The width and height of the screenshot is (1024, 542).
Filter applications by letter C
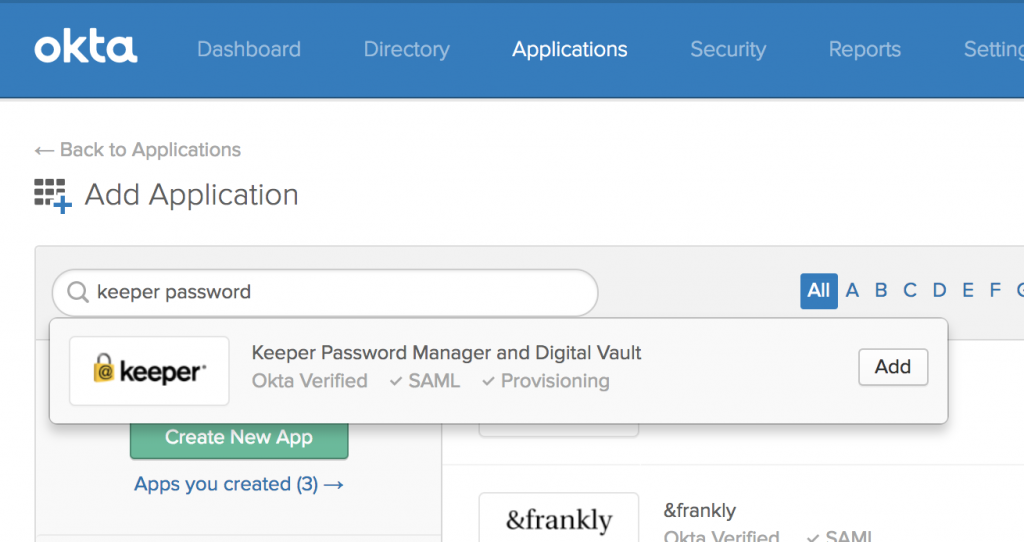[x=910, y=291]
